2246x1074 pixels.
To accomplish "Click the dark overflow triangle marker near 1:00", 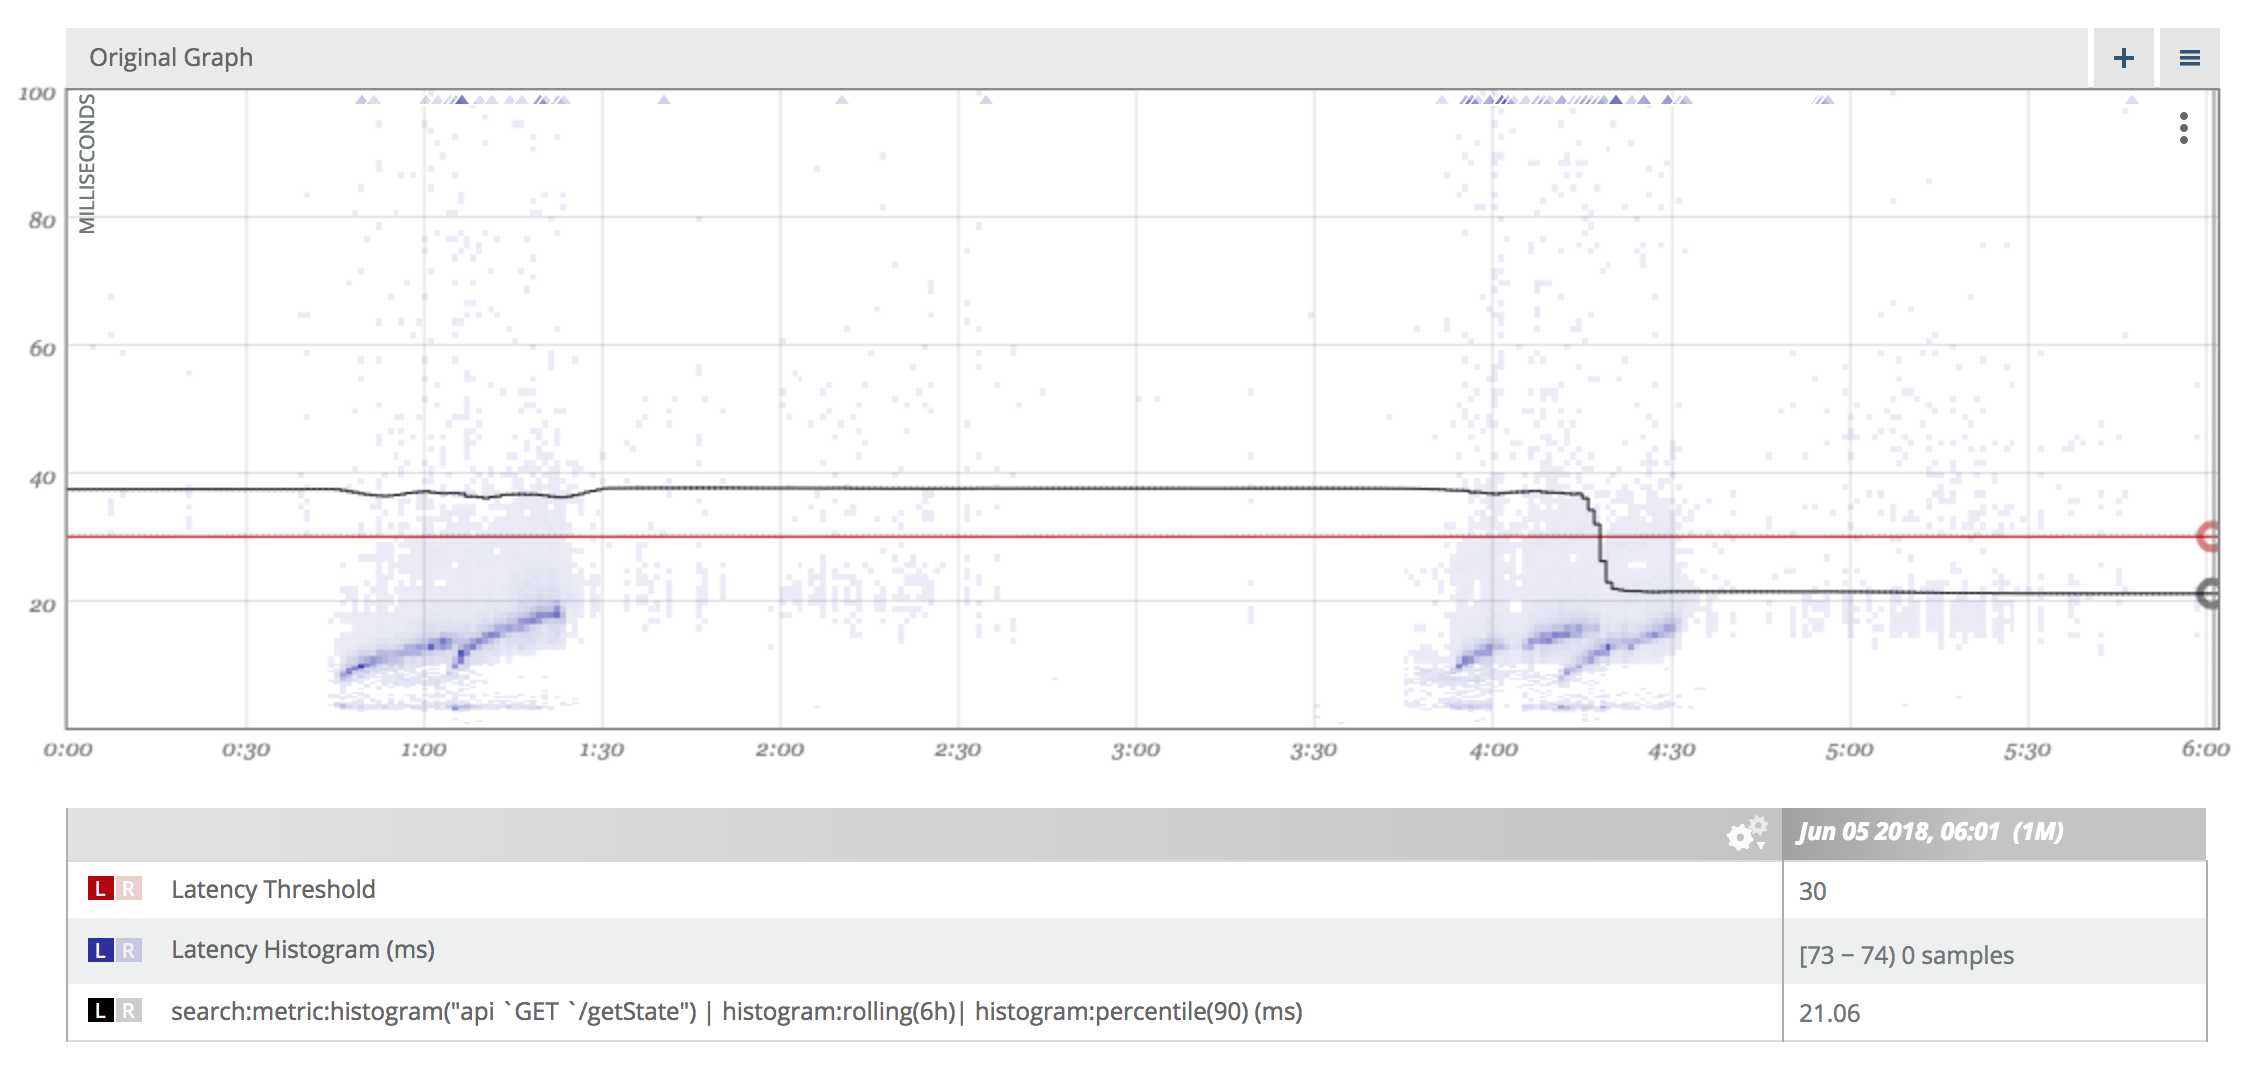I will (x=460, y=99).
